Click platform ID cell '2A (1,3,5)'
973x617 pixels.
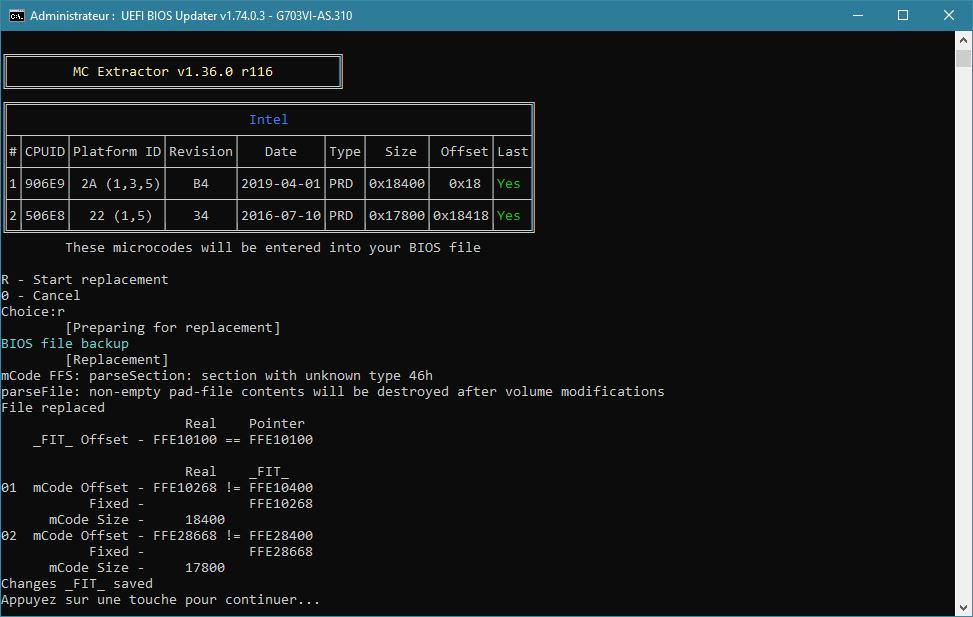pyautogui.click(x=120, y=184)
